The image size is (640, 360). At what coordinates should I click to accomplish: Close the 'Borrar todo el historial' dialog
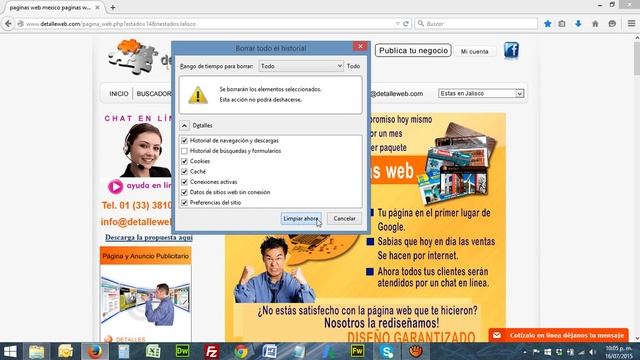tap(360, 47)
